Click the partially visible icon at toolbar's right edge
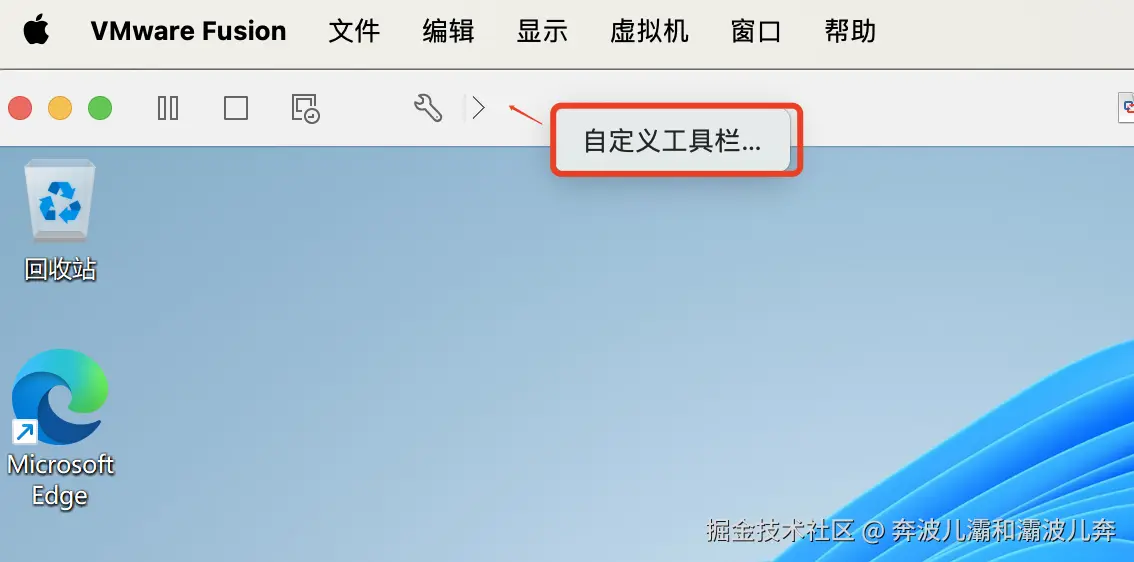 click(1127, 108)
